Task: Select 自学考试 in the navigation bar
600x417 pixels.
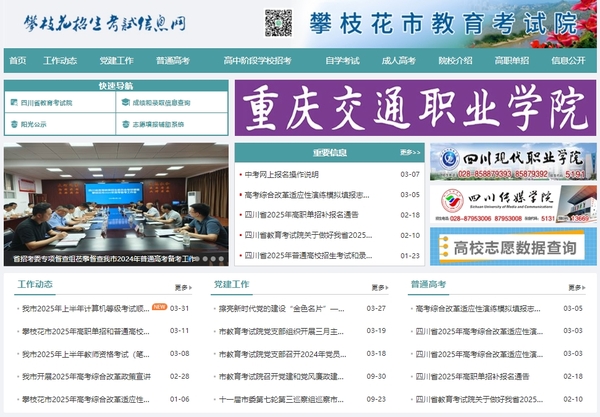Action: point(342,60)
